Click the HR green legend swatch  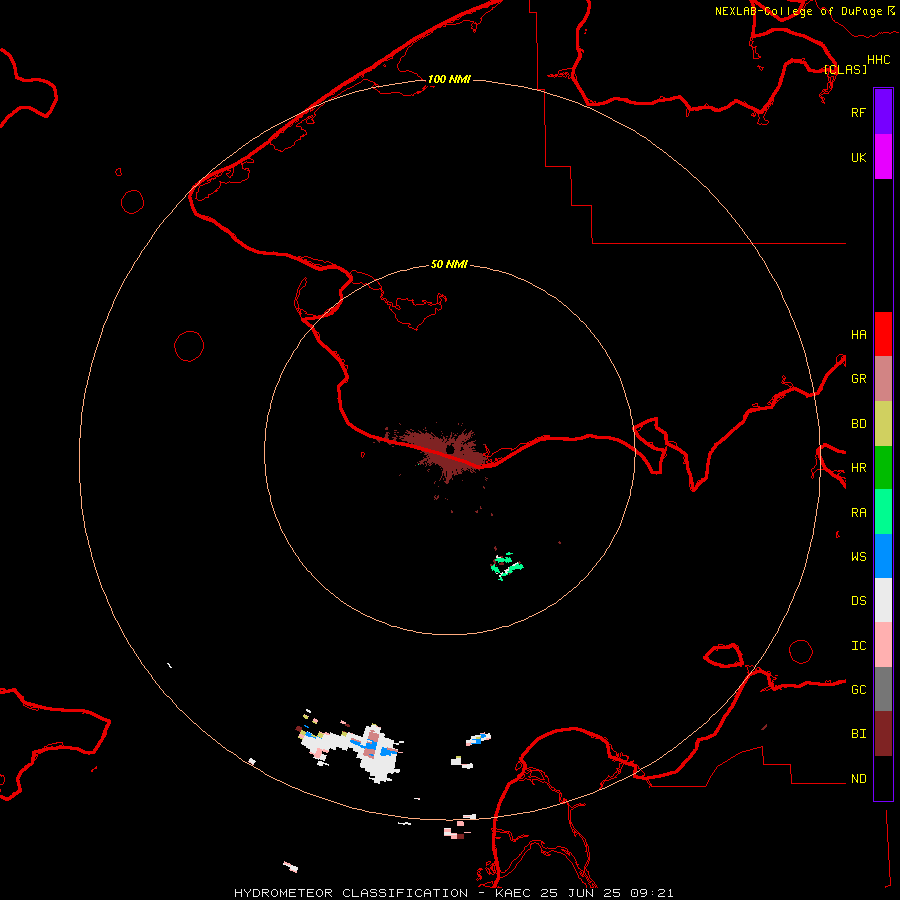click(x=883, y=467)
